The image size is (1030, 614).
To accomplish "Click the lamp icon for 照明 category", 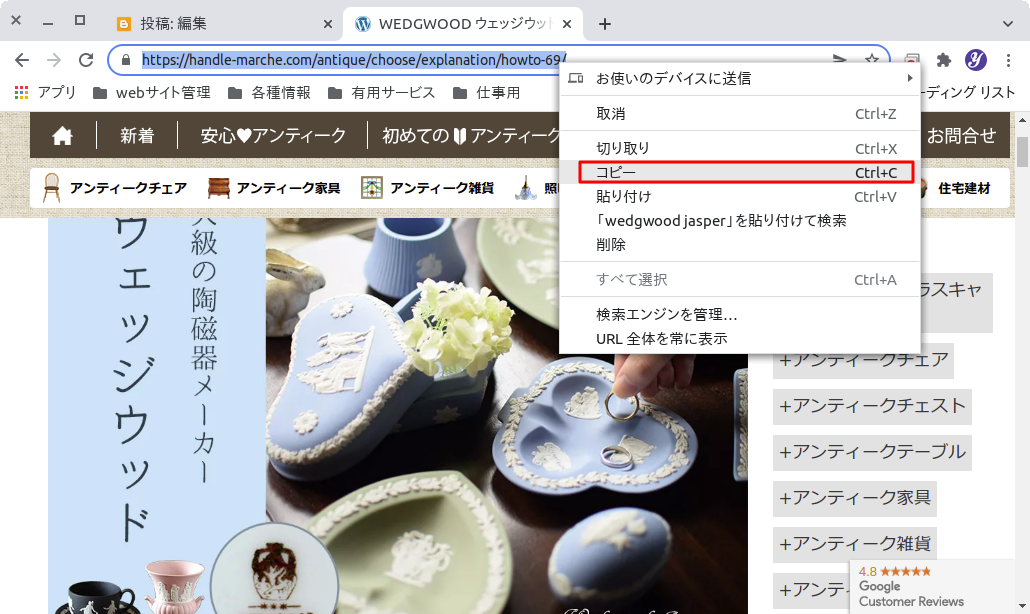I will tap(525, 188).
